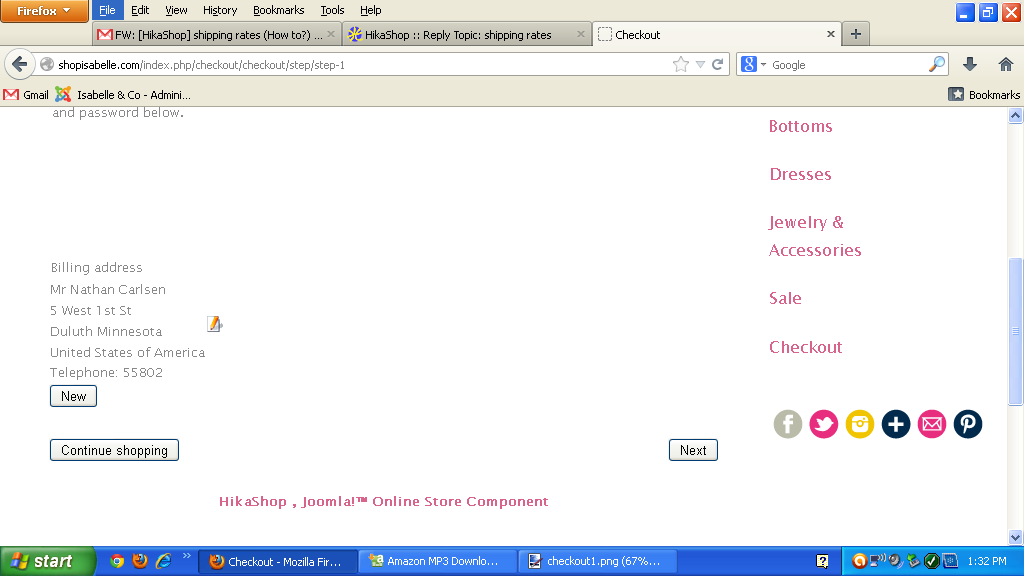Open the History menu

click(219, 10)
